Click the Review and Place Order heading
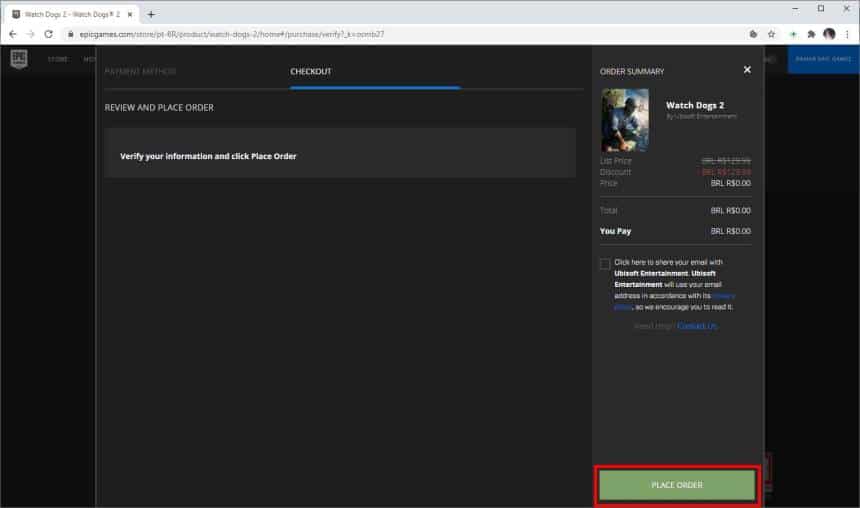Viewport: 860px width, 508px height. [159, 108]
